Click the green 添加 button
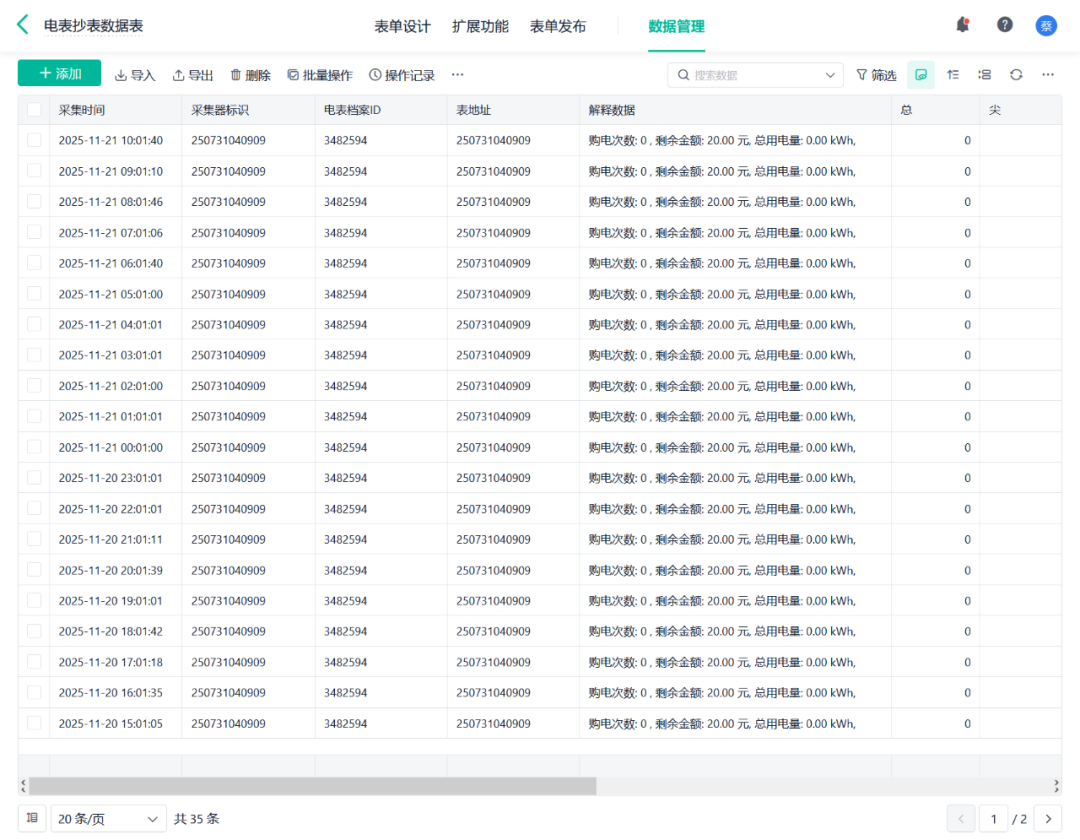The width and height of the screenshot is (1080, 840). [x=59, y=73]
